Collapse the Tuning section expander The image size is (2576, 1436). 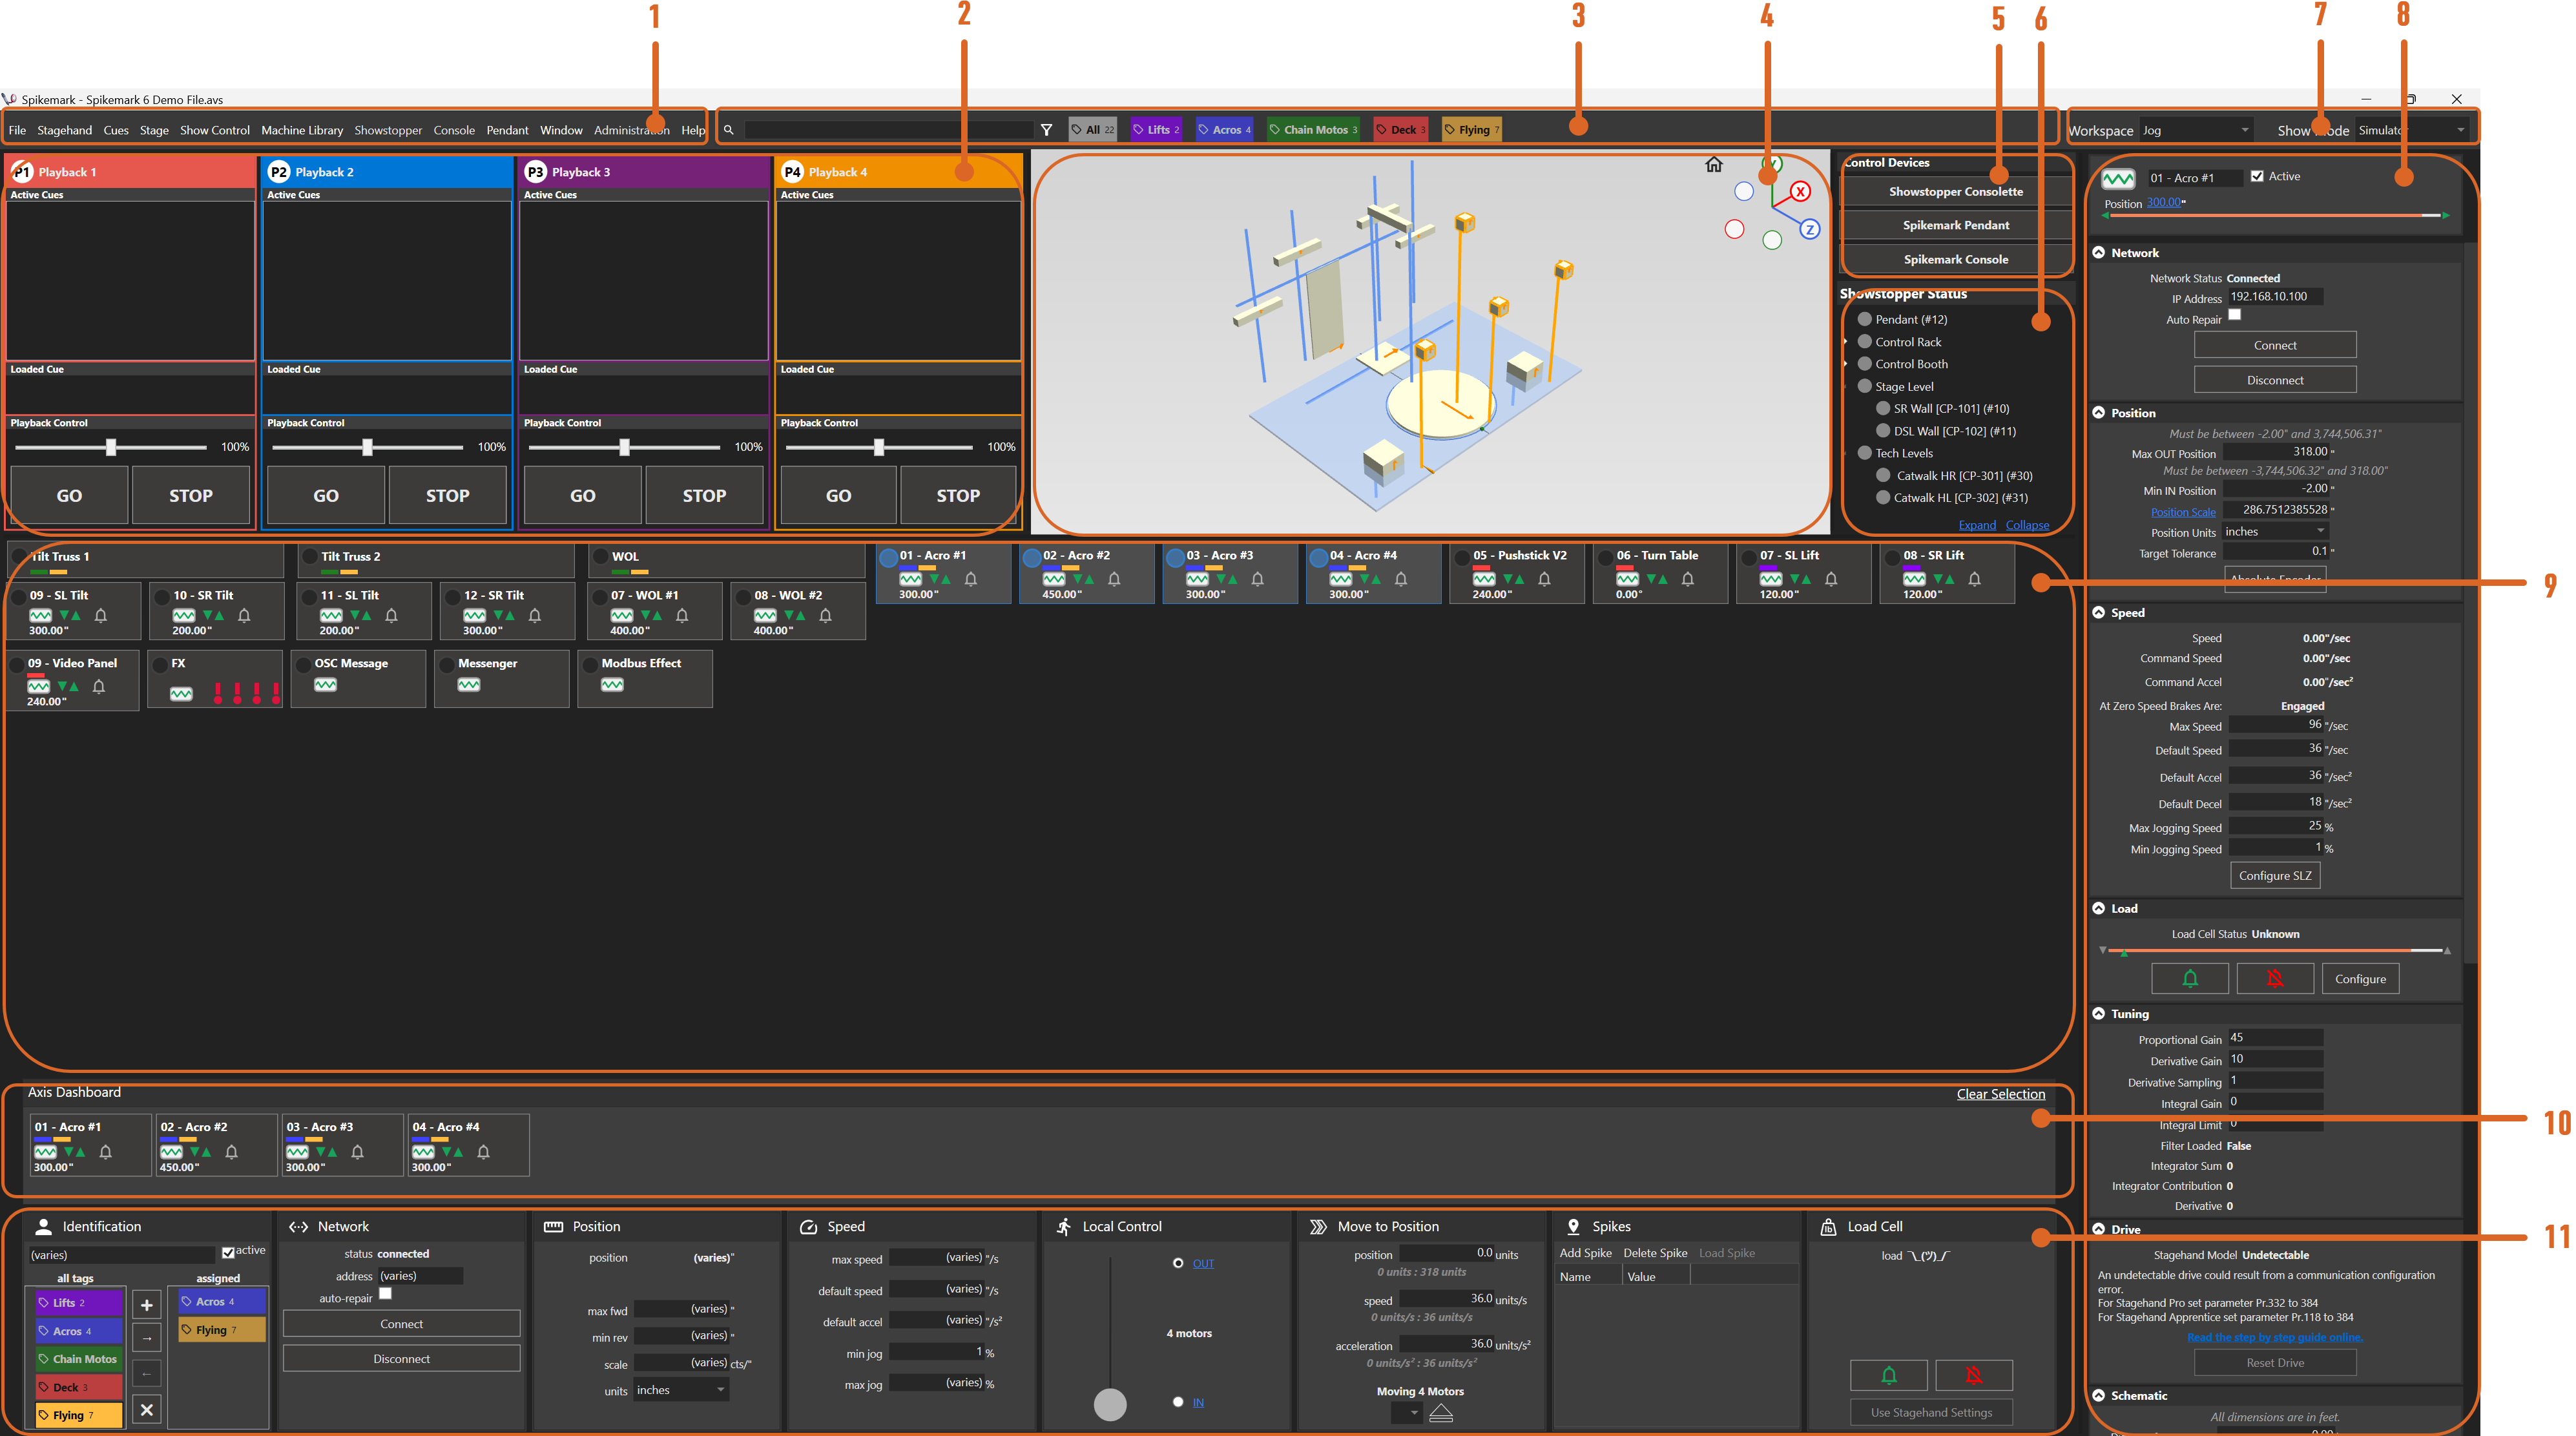2099,1013
